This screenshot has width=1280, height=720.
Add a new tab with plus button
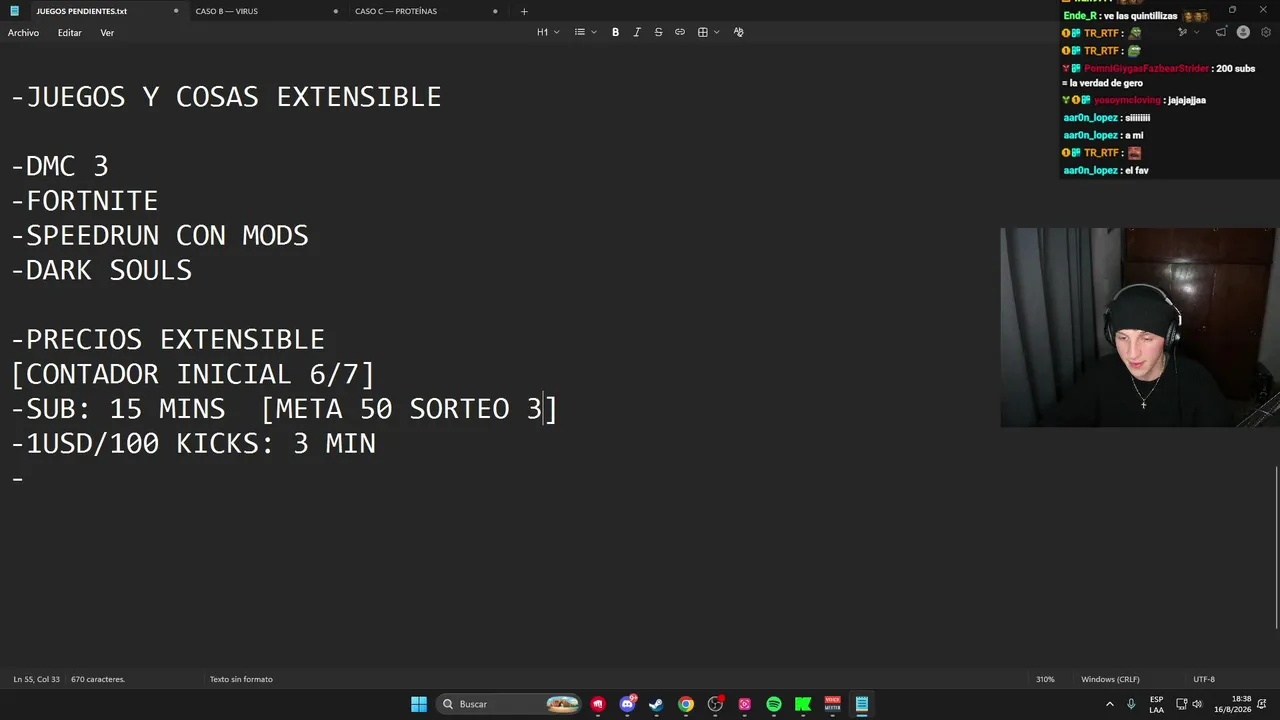coord(524,11)
